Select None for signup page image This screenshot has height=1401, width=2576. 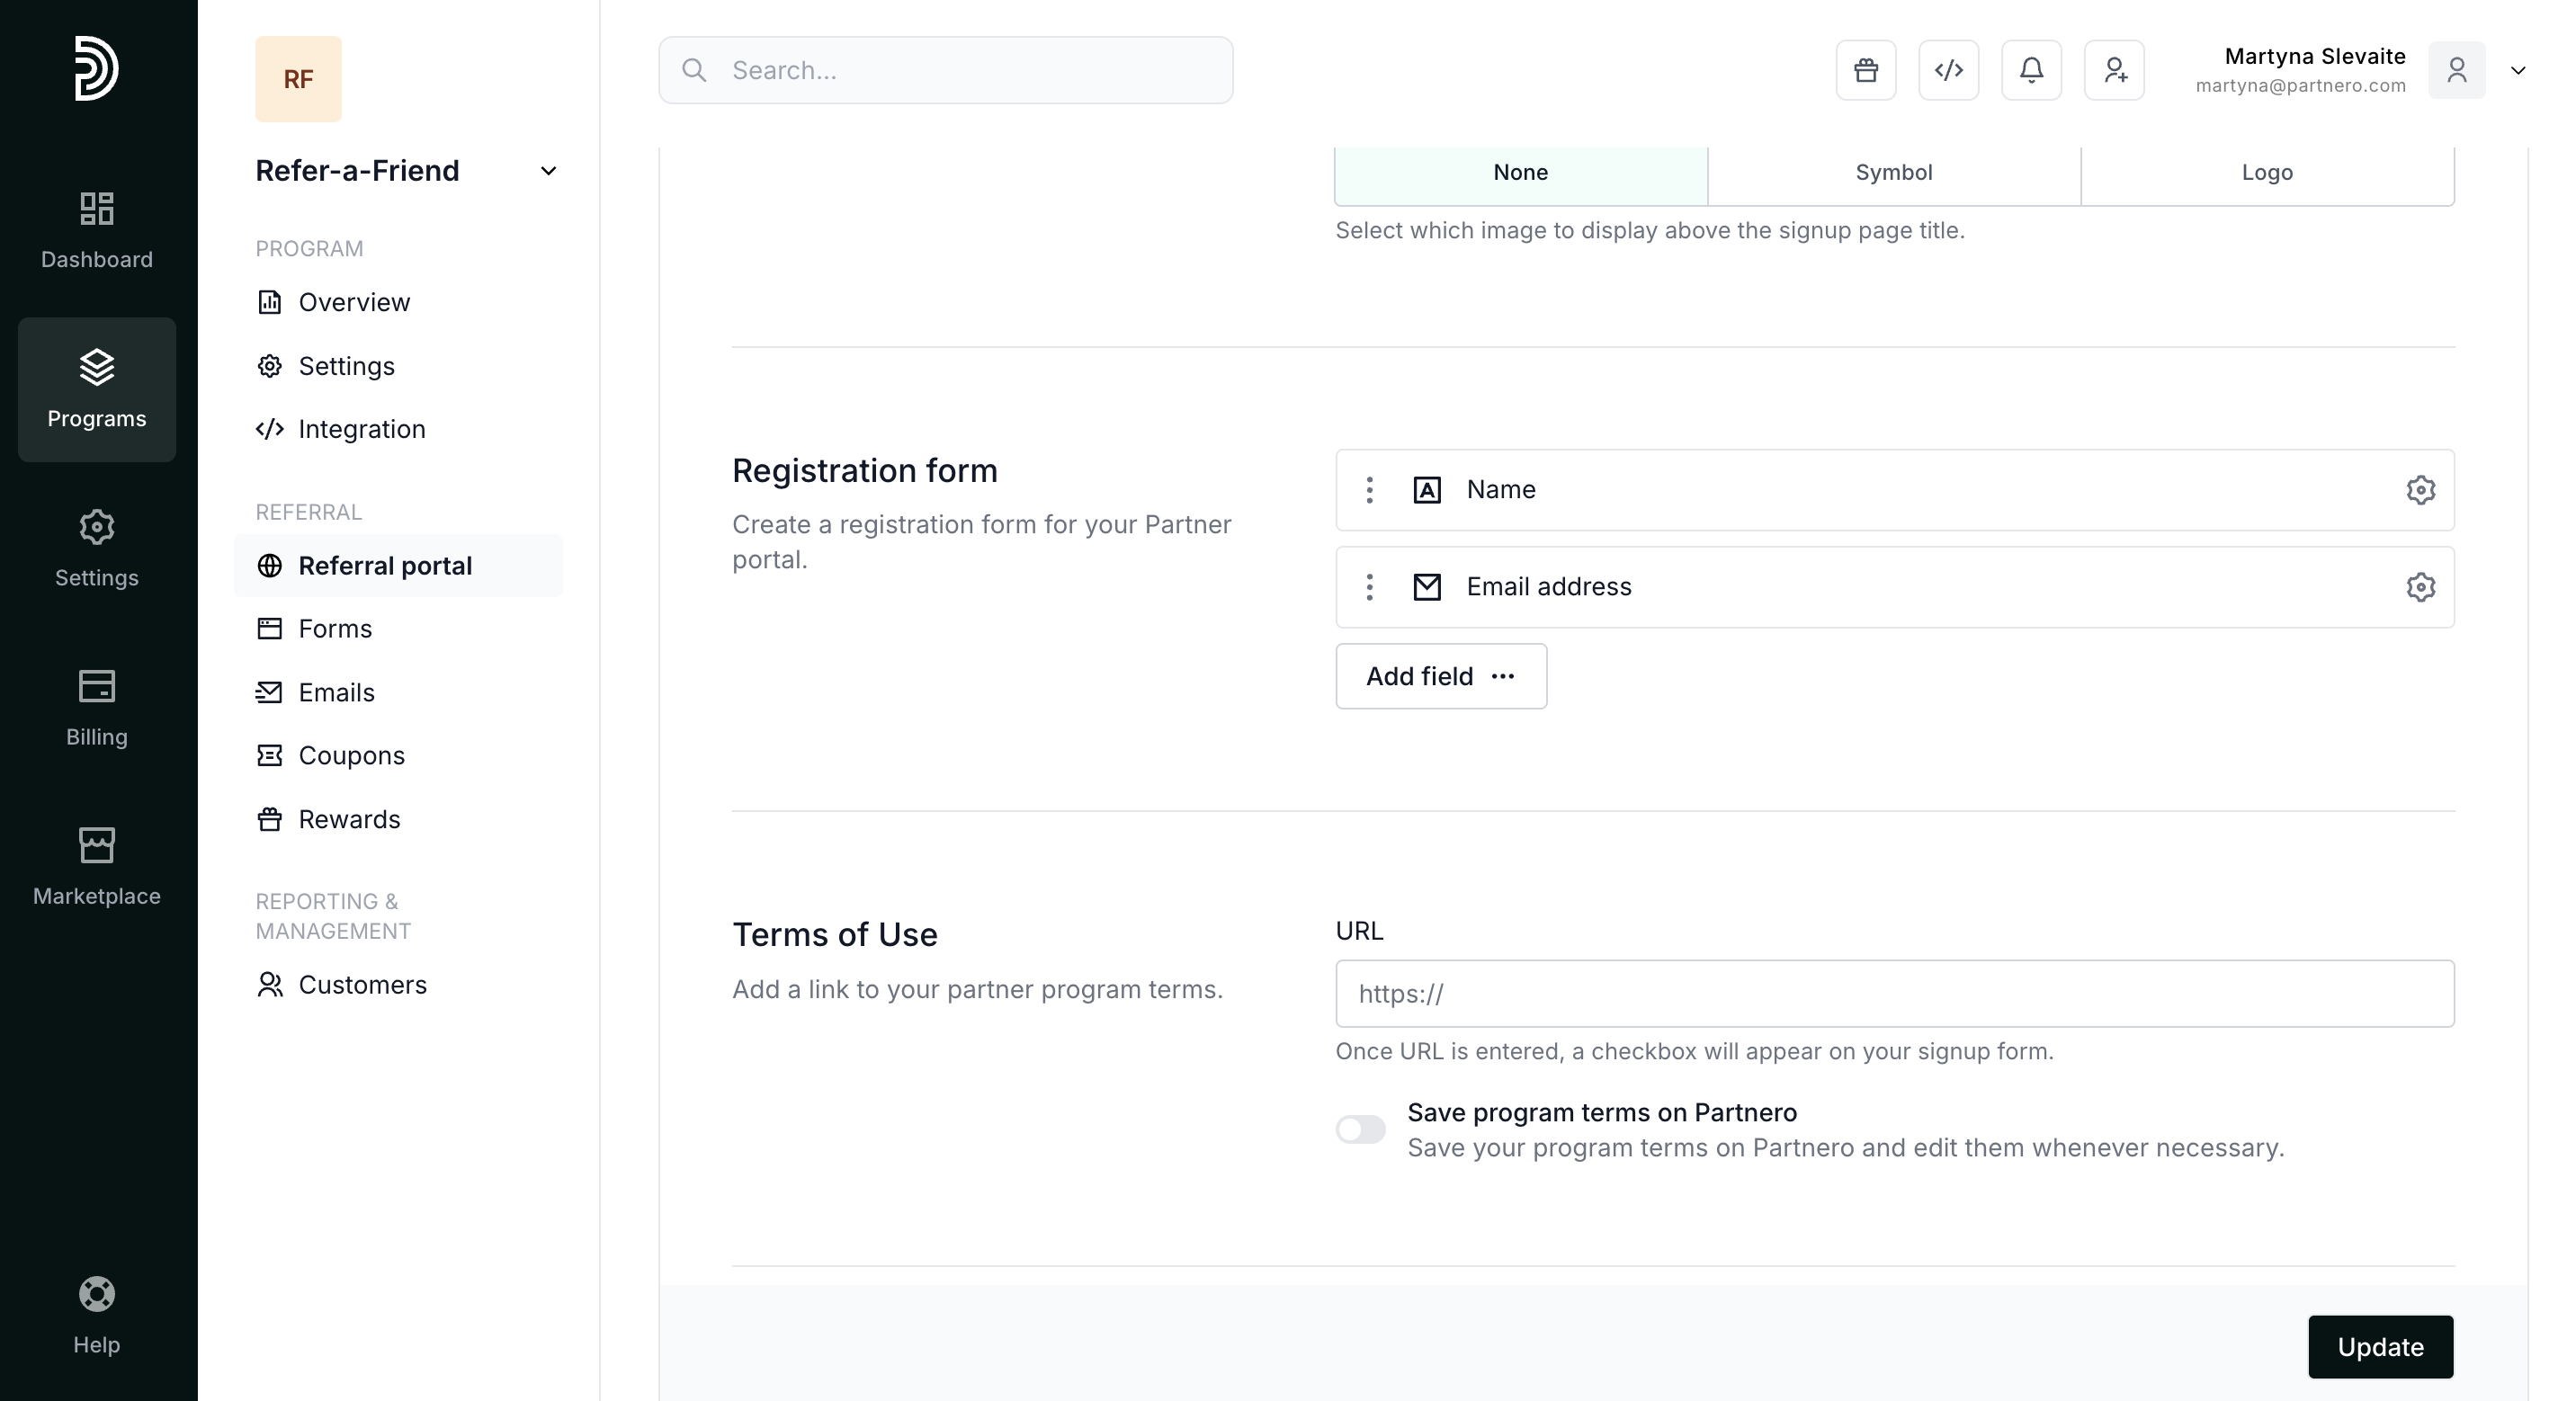tap(1520, 172)
